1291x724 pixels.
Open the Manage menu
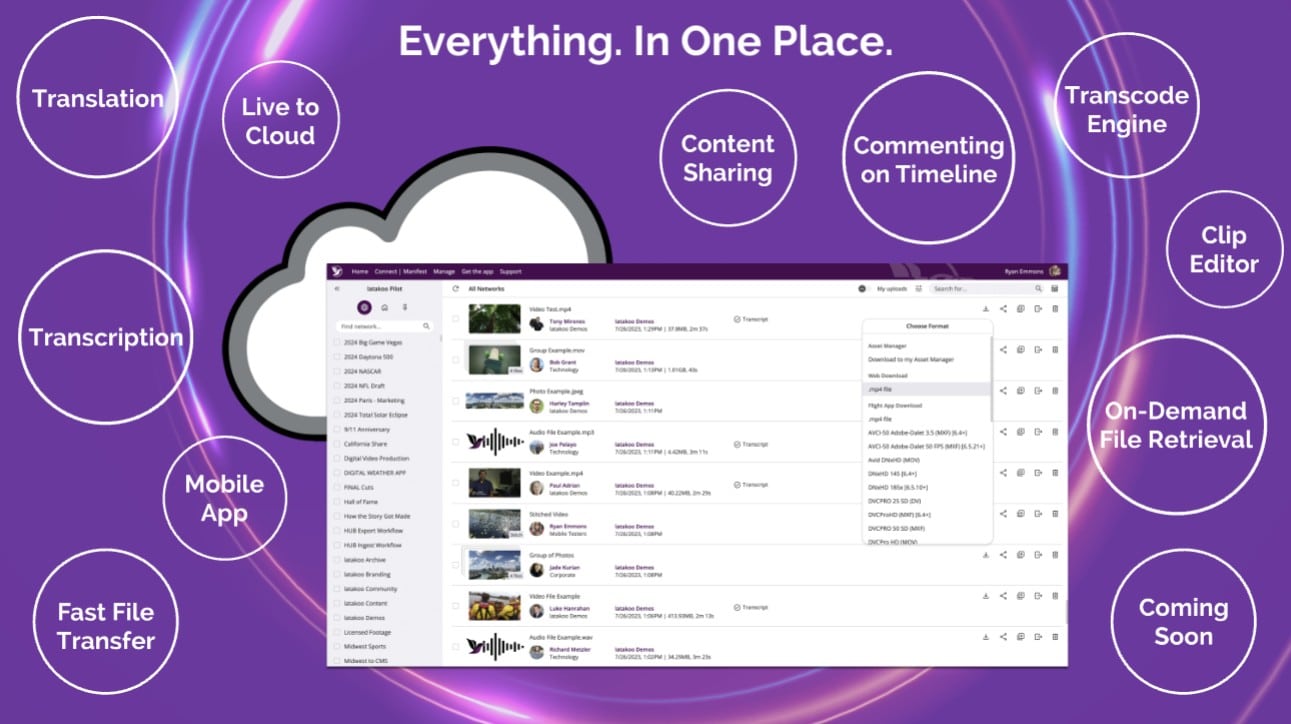(x=444, y=271)
